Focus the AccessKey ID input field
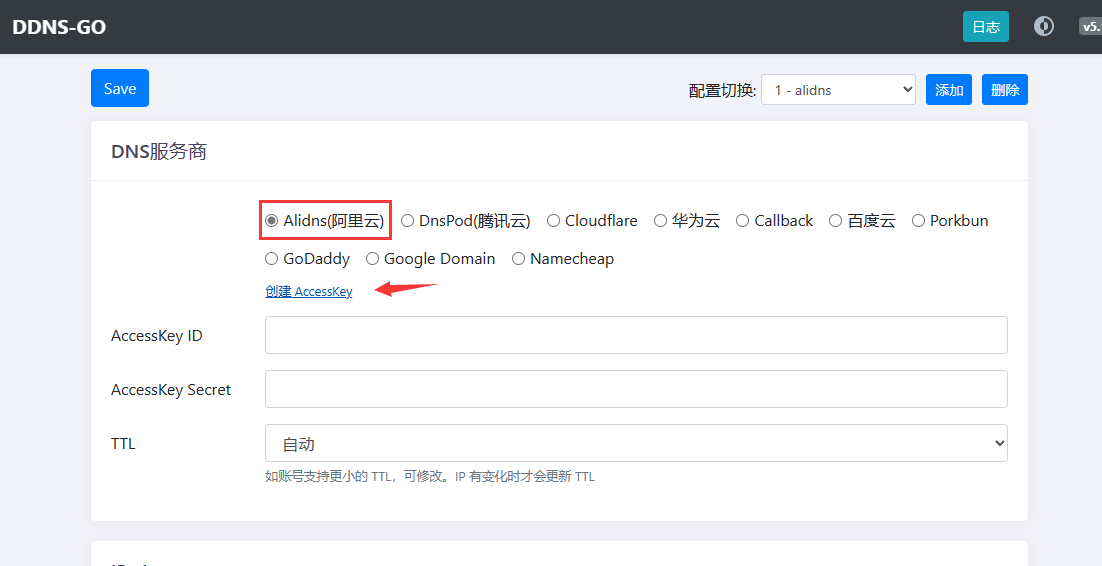This screenshot has width=1102, height=566. click(636, 335)
